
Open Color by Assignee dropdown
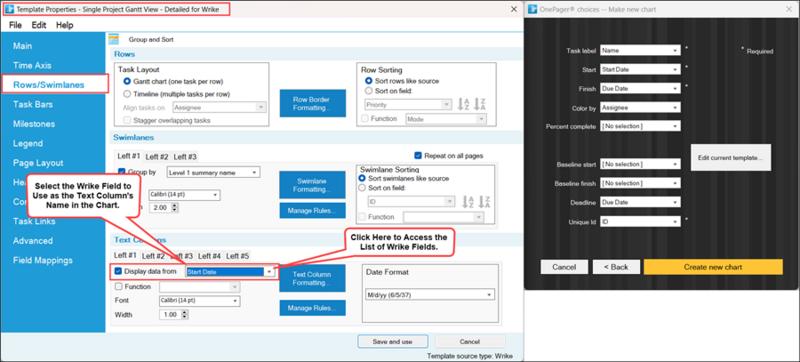(640, 108)
